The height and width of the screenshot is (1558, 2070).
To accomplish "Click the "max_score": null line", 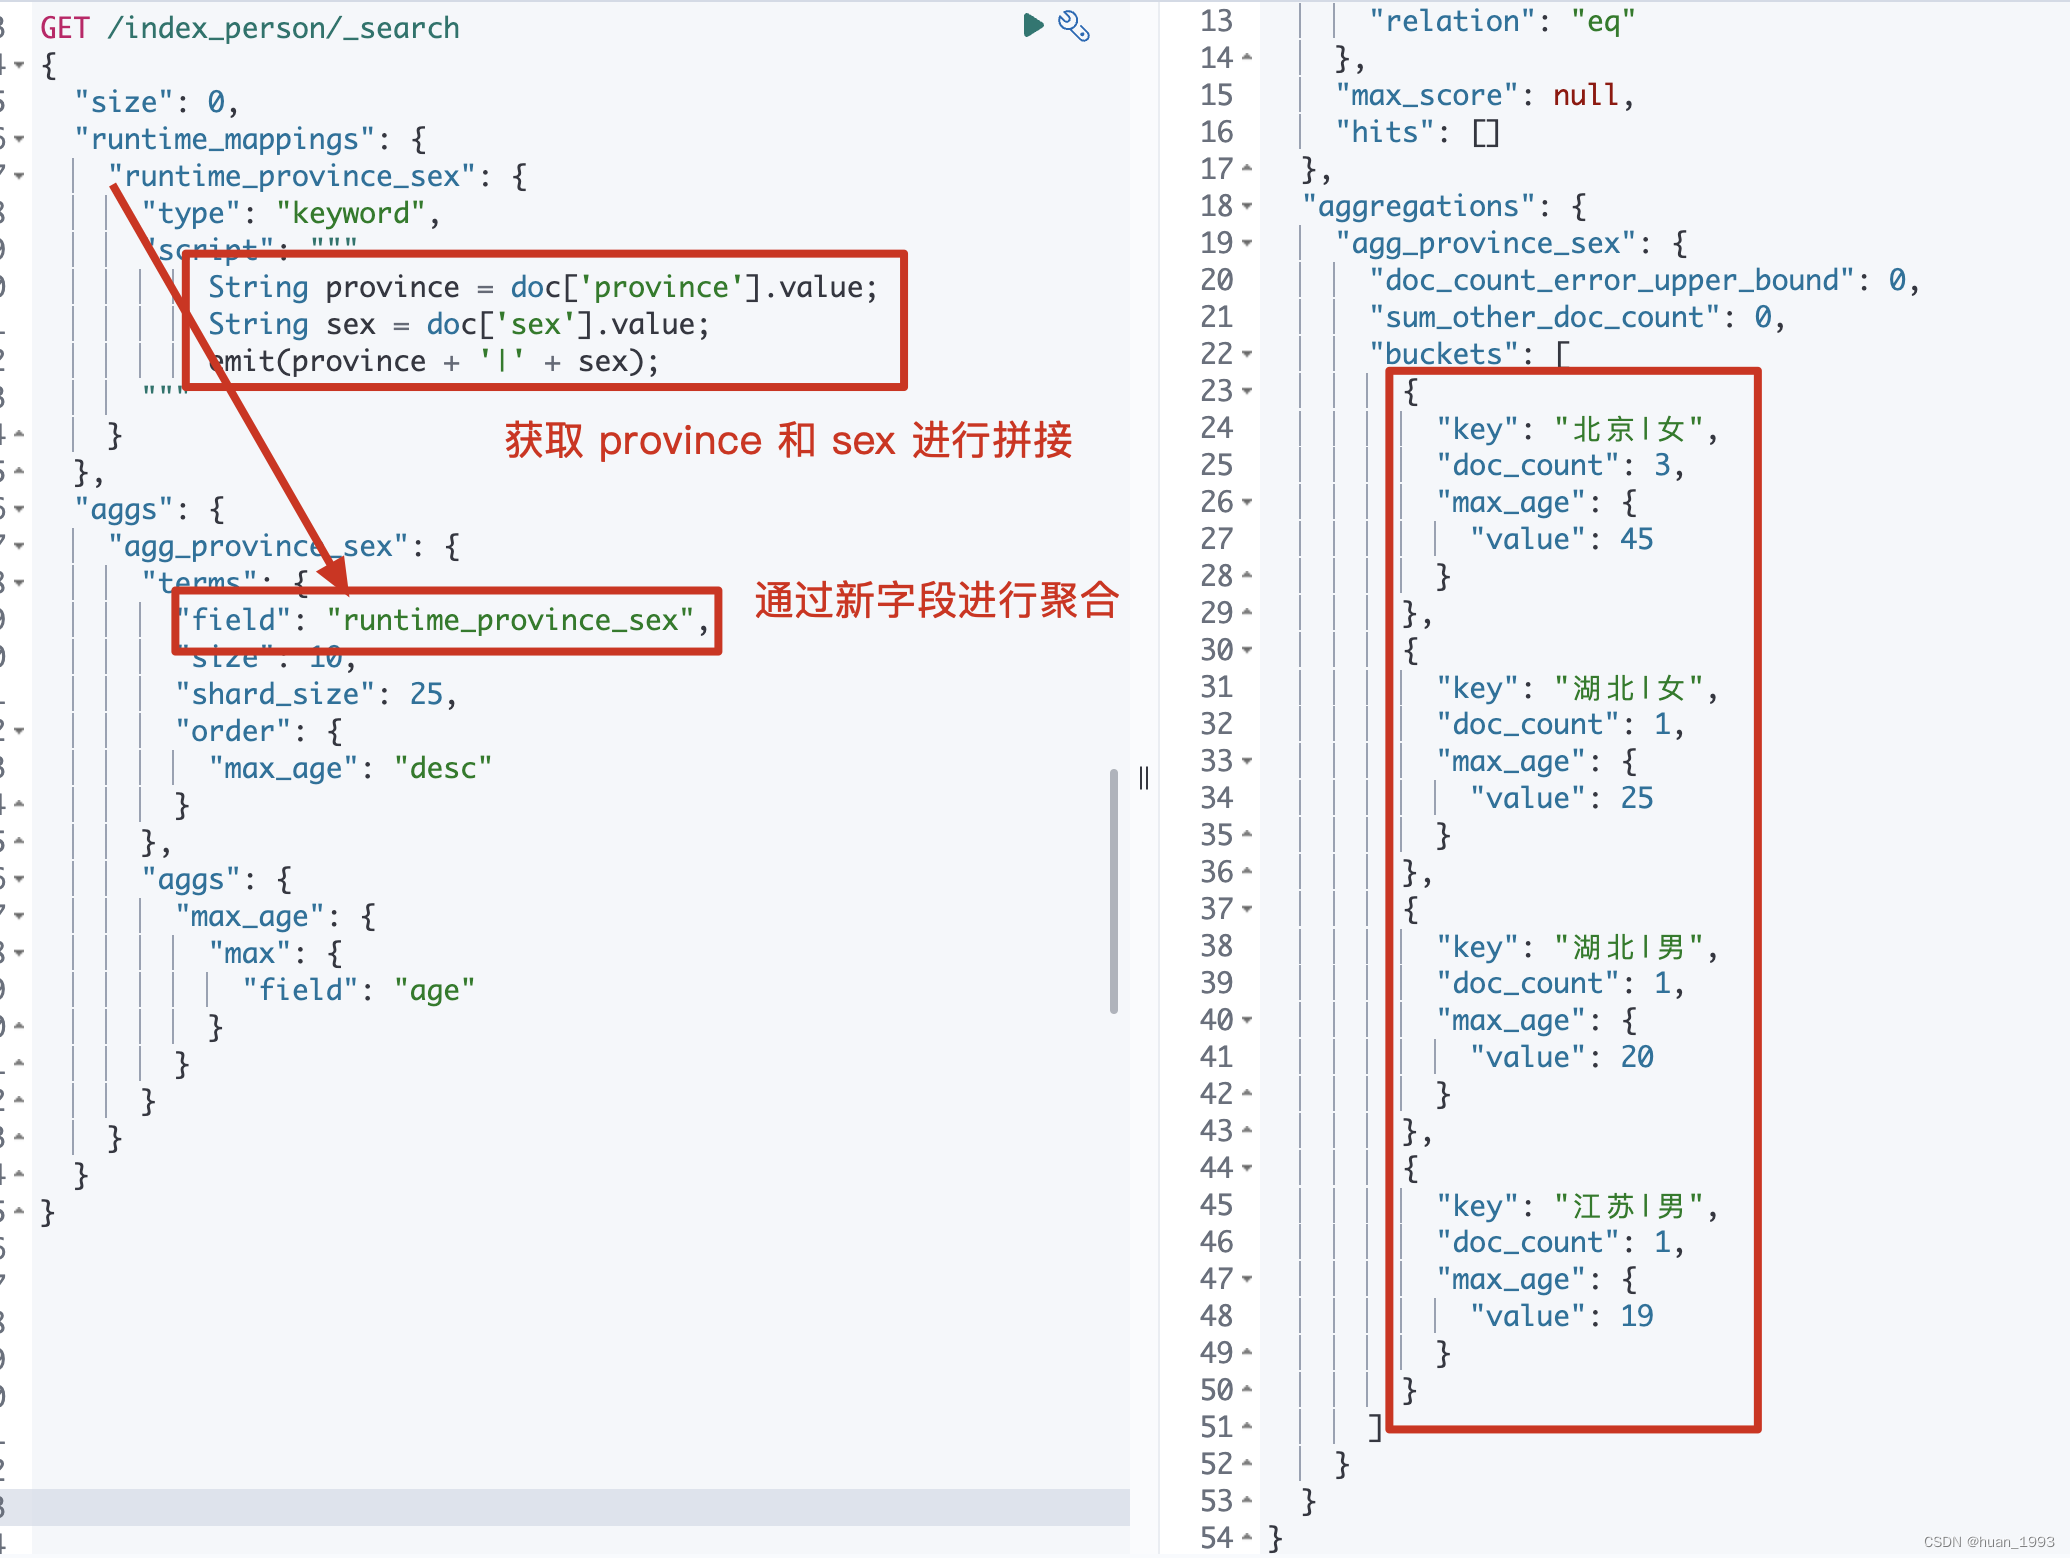I will coord(1485,95).
